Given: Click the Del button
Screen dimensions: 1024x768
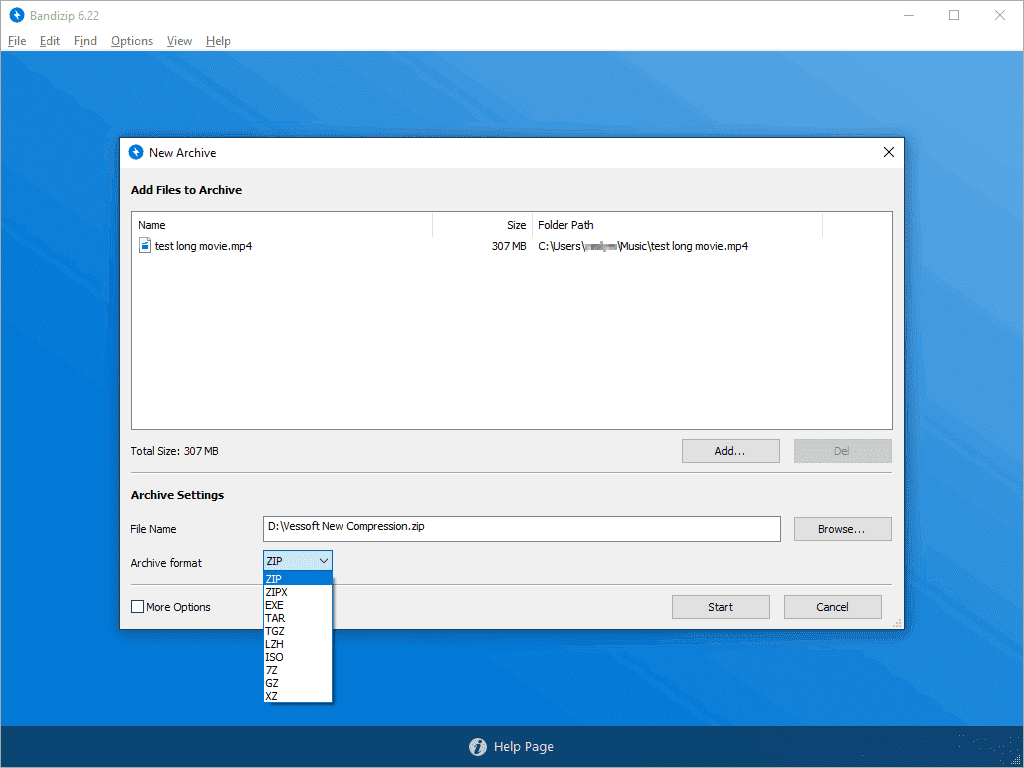Looking at the screenshot, I should [x=842, y=451].
